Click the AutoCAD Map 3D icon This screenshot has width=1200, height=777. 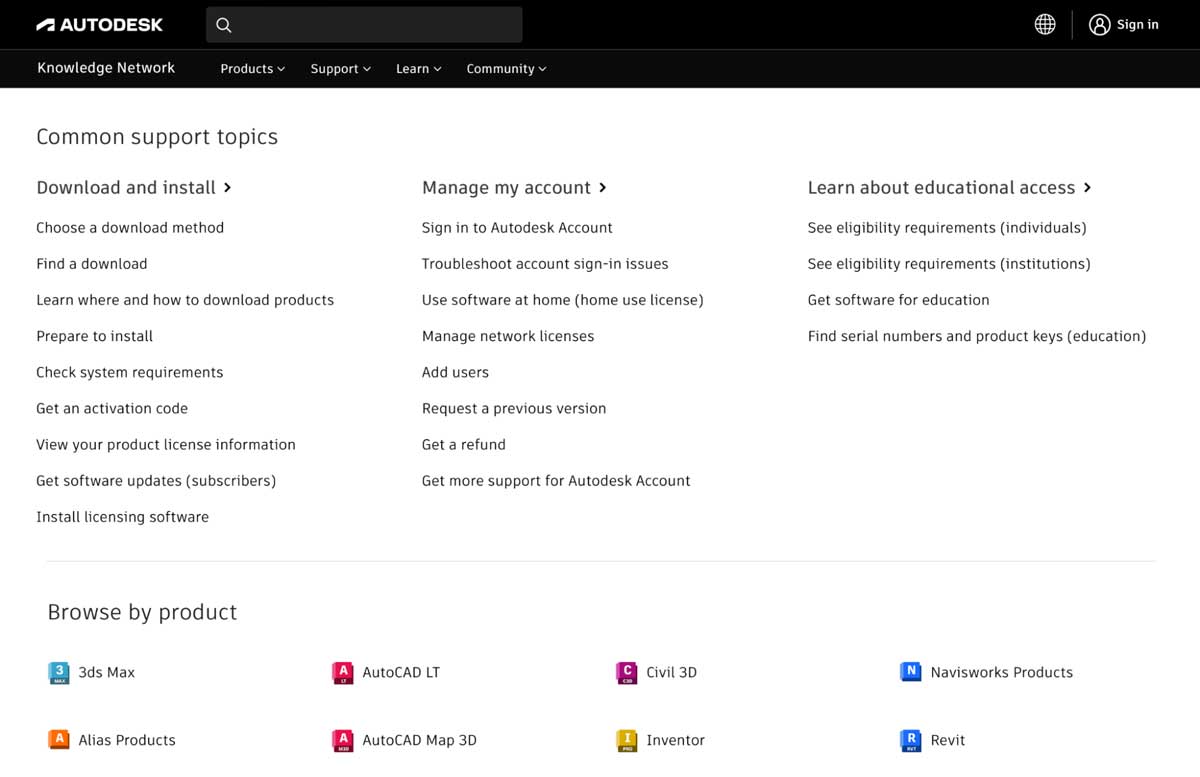click(341, 740)
